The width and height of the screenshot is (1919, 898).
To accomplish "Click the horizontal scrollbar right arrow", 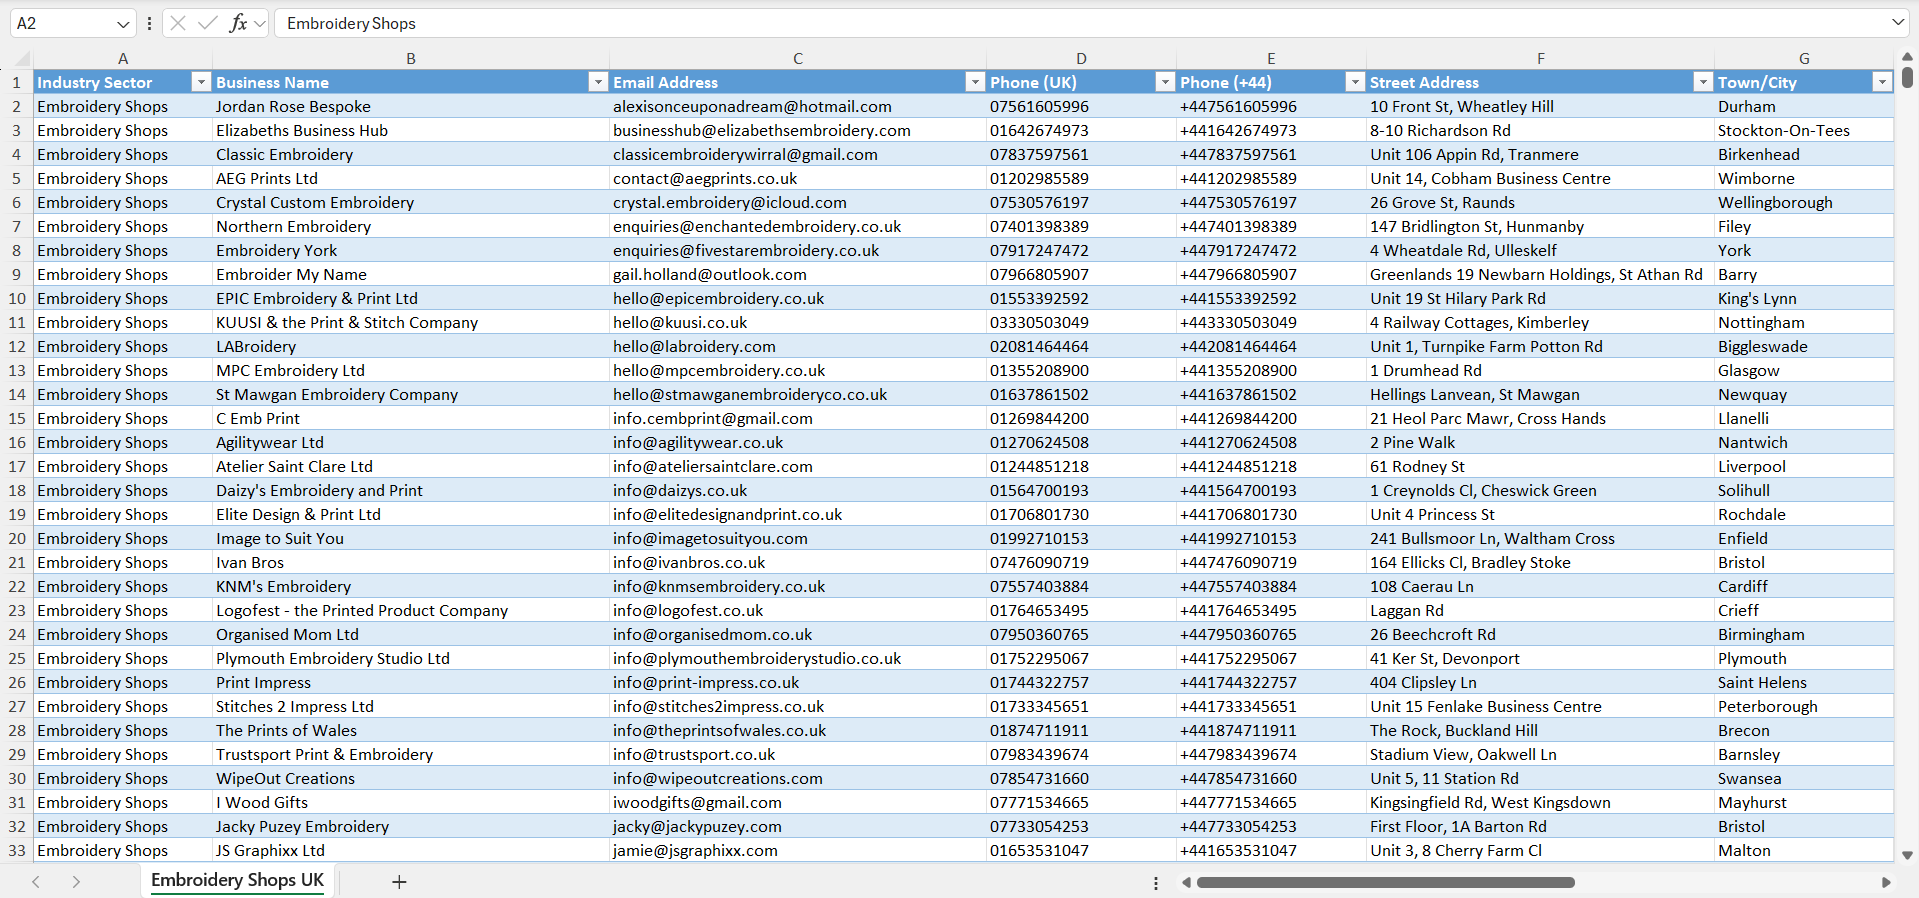I will [x=1886, y=882].
